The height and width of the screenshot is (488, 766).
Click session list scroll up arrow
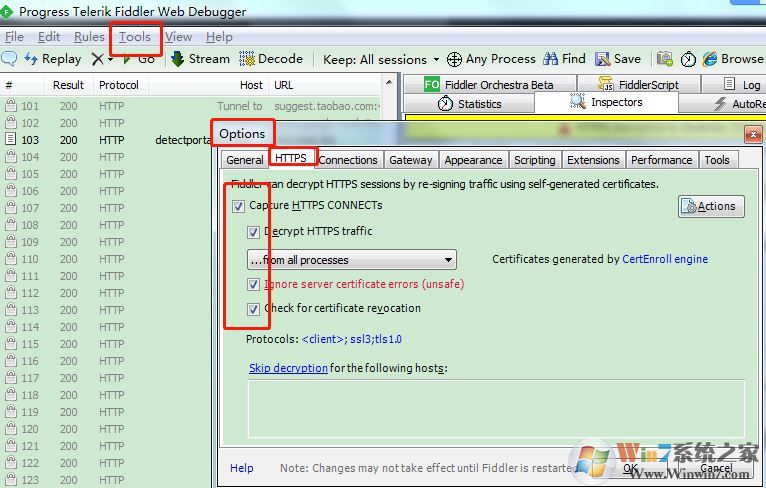pos(389,83)
